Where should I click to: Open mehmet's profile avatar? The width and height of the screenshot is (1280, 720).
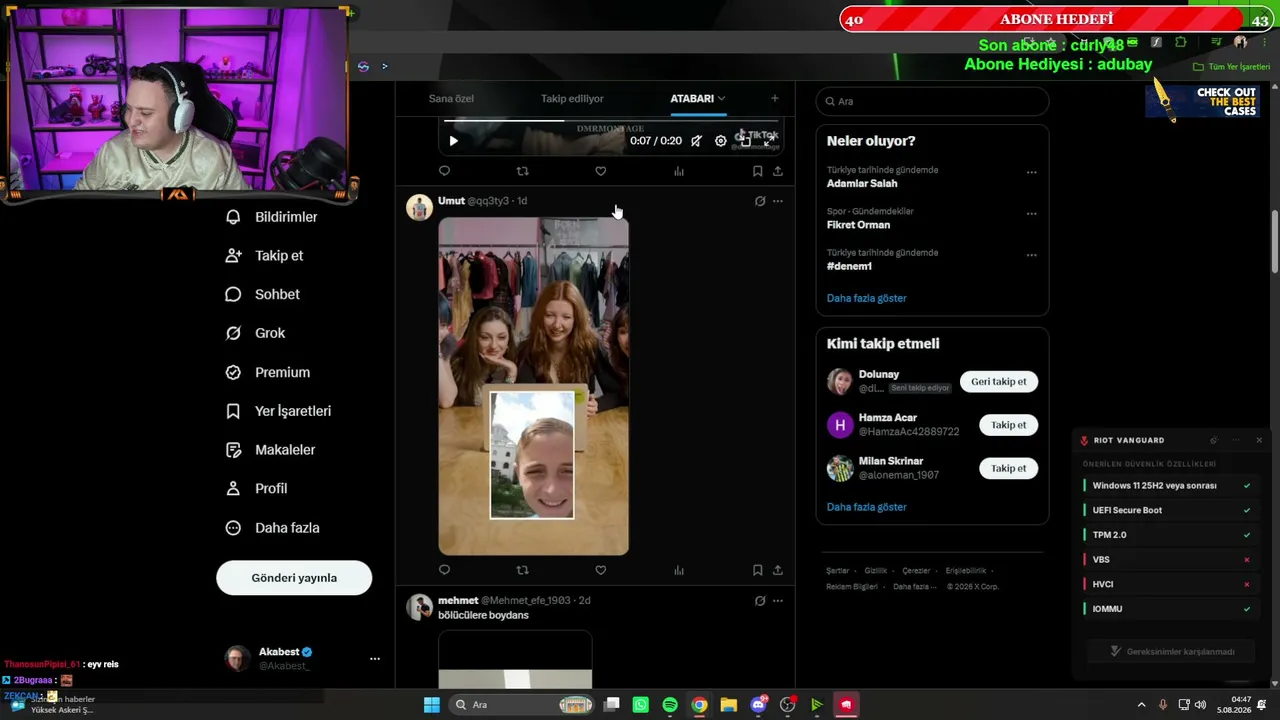click(419, 607)
